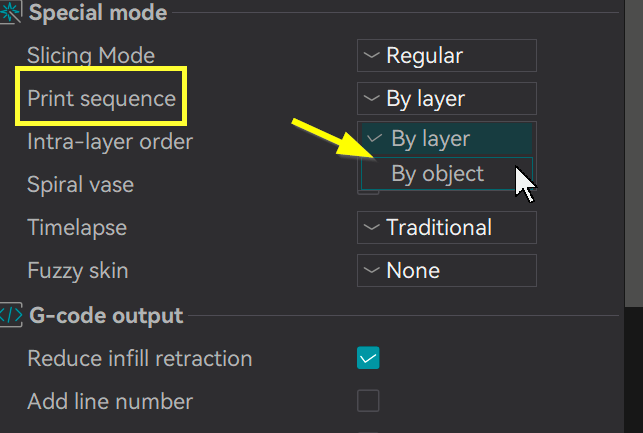This screenshot has height=433, width=643.
Task: Expand the Timelapse dropdown set to Traditional
Action: pyautogui.click(x=446, y=227)
